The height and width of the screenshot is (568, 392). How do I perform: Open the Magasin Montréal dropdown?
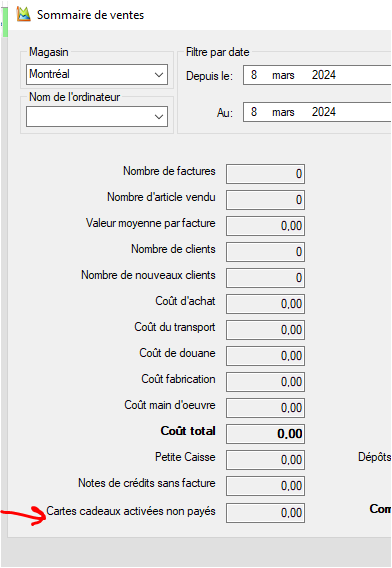[97, 75]
